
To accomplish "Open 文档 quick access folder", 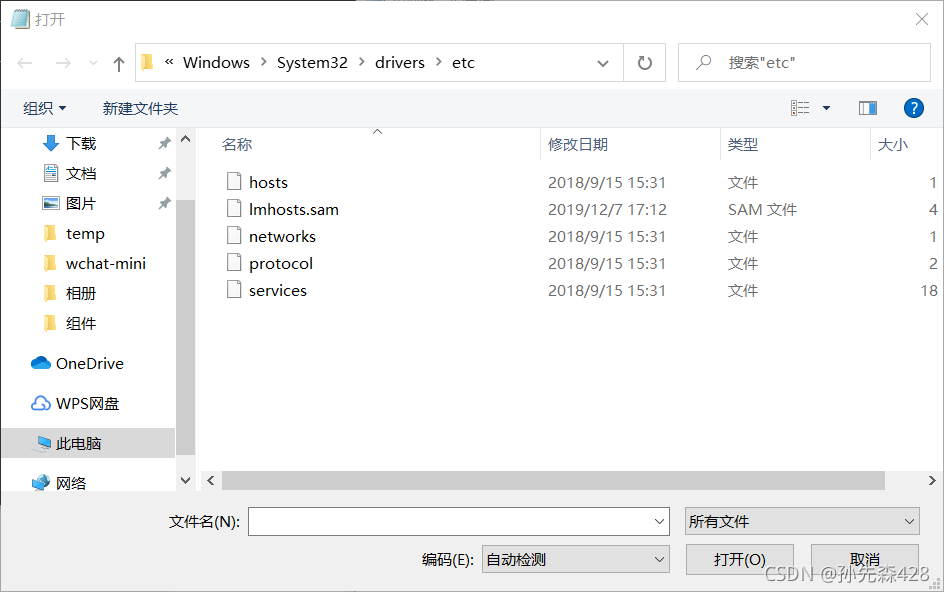I will [x=81, y=173].
